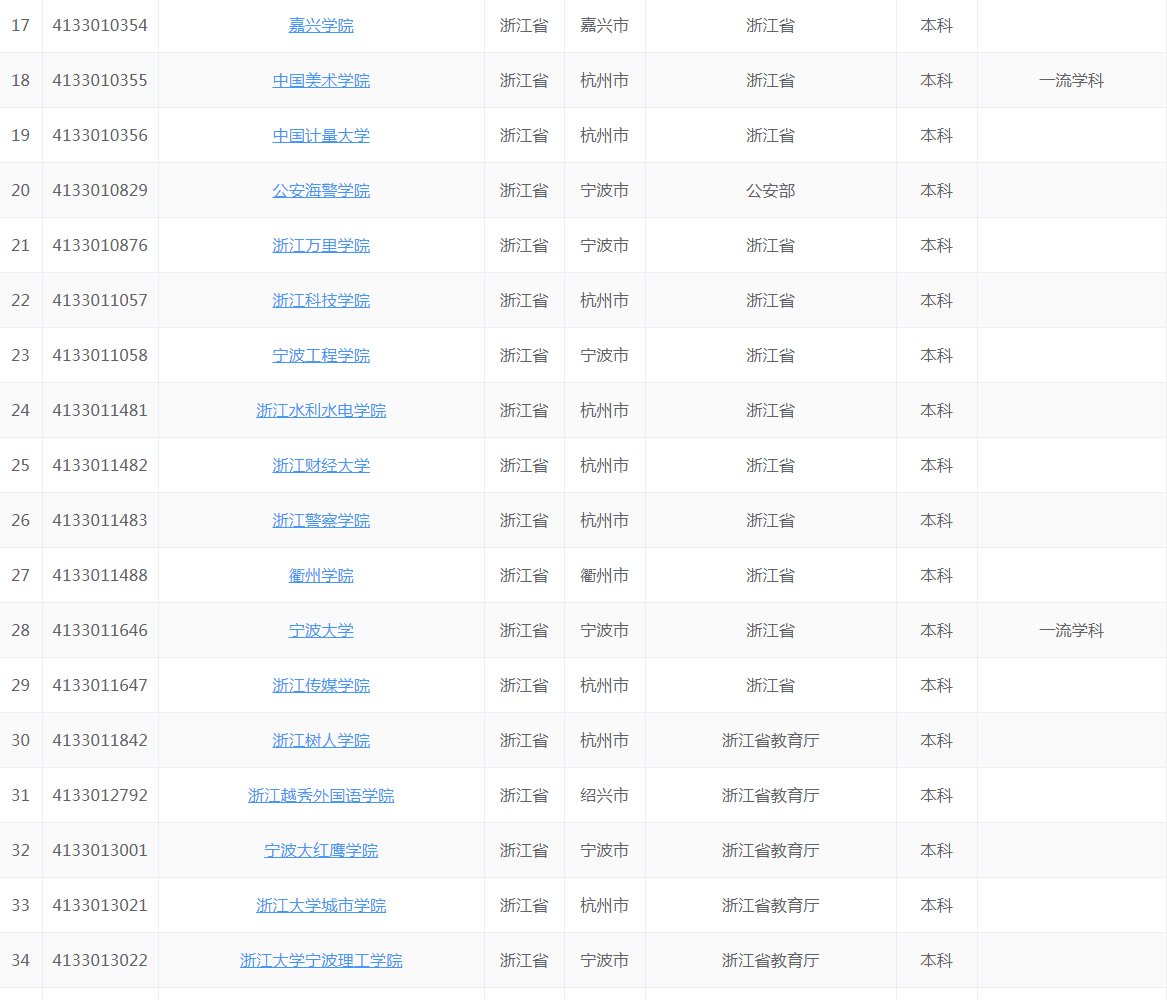Select code 4133010355
Screen dimensions: 1167x1000
click(x=100, y=80)
